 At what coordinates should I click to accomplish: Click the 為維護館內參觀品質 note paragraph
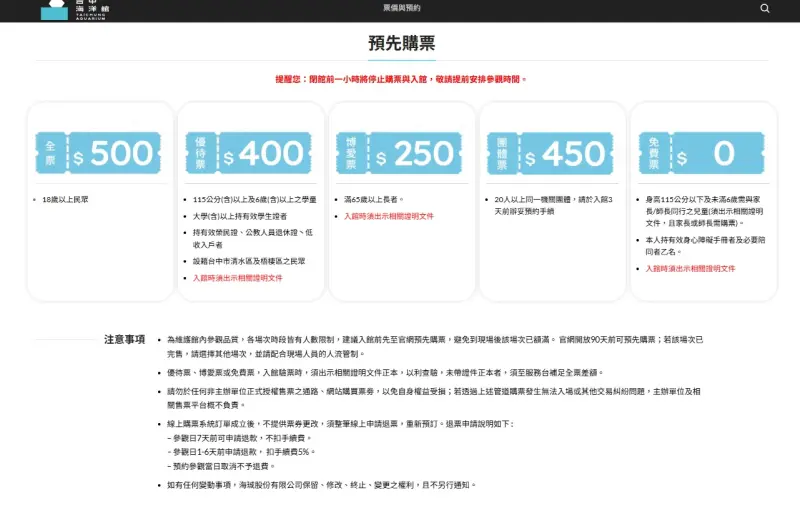(435, 347)
